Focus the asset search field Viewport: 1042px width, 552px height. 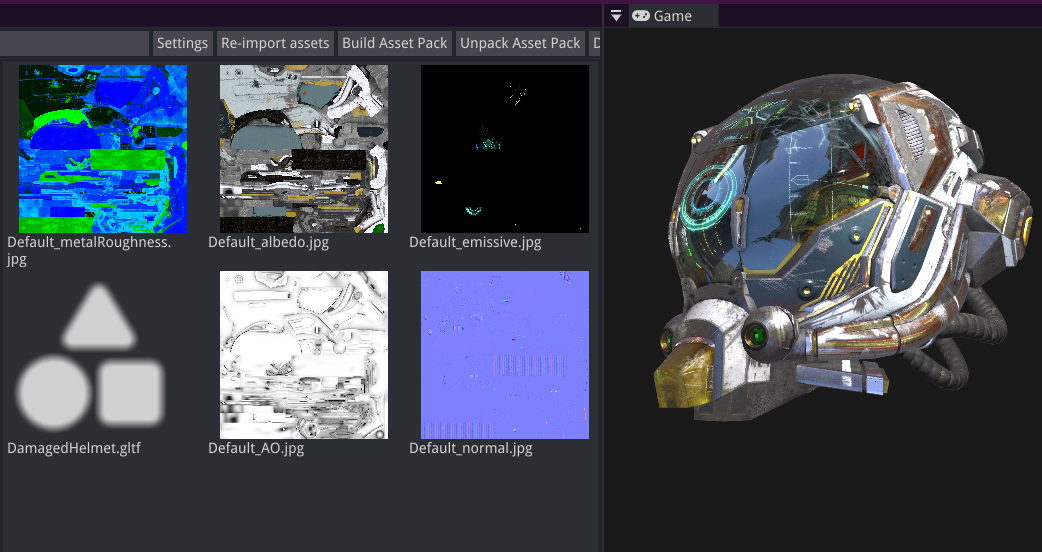pyautogui.click(x=74, y=43)
